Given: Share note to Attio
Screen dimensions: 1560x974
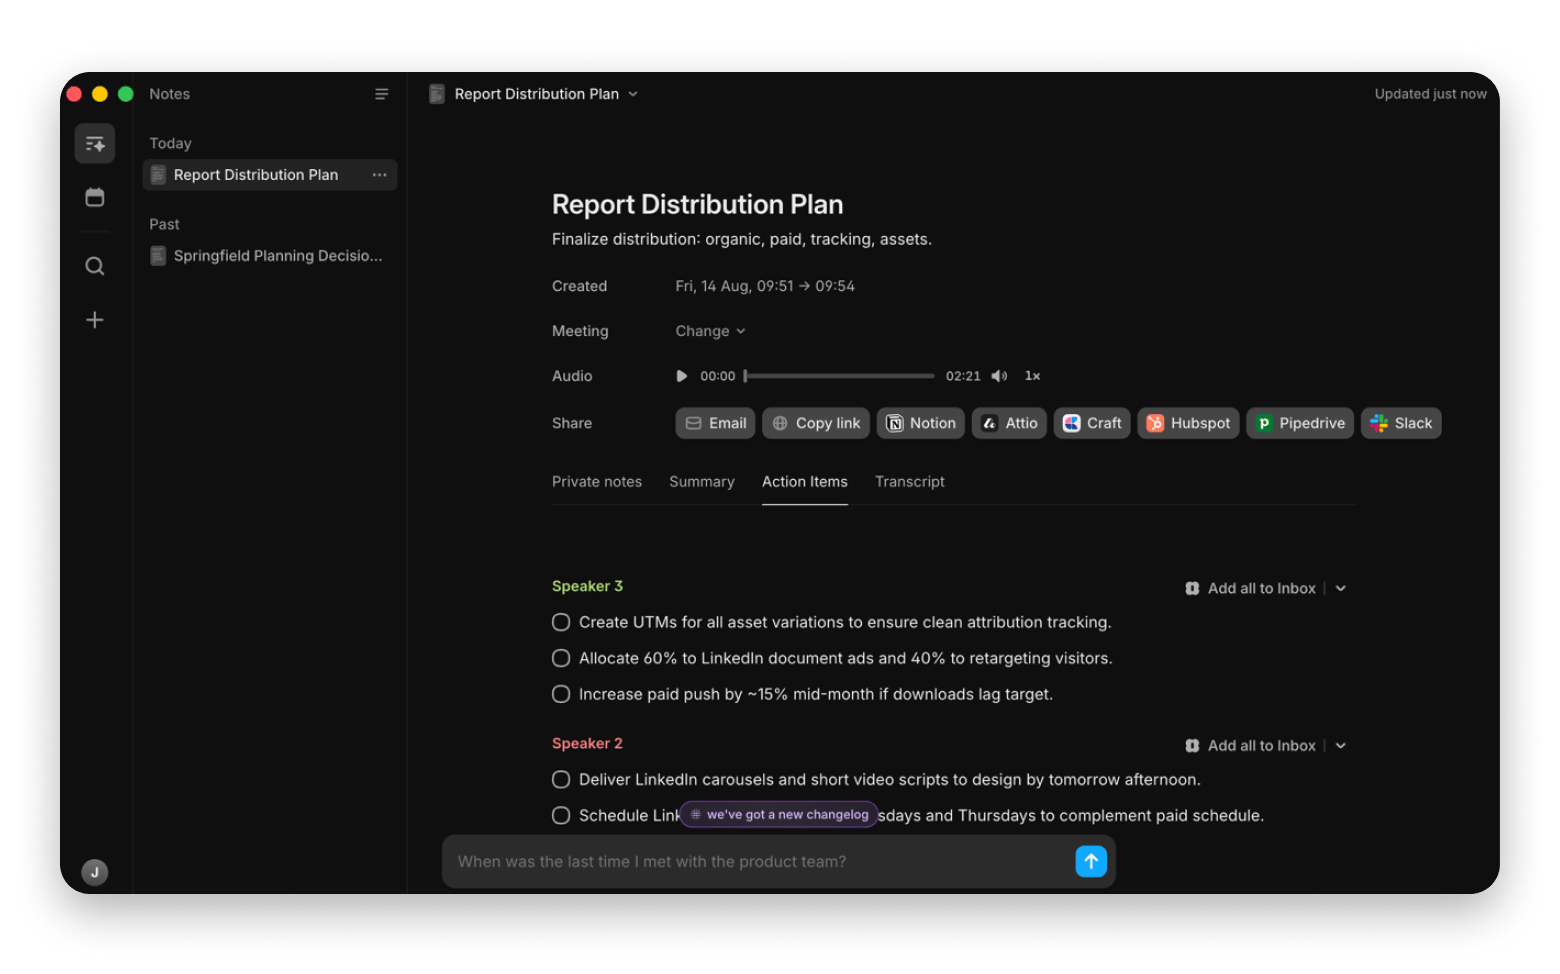Looking at the screenshot, I should pos(1009,423).
